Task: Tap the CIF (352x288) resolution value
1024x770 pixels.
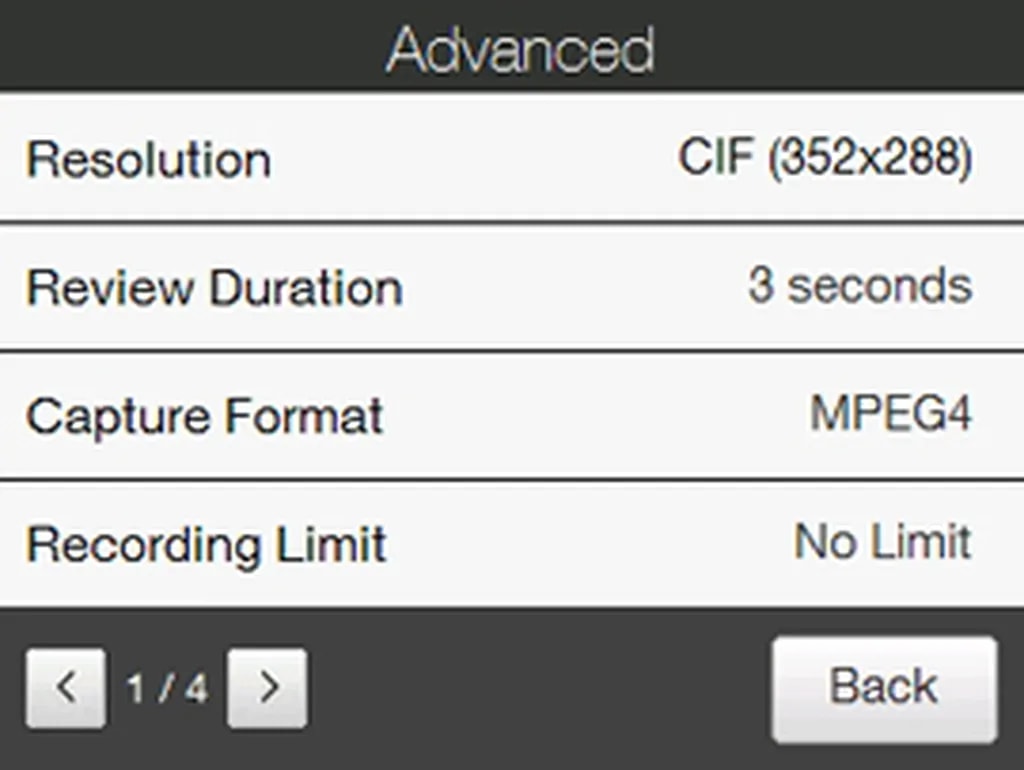Action: (824, 159)
